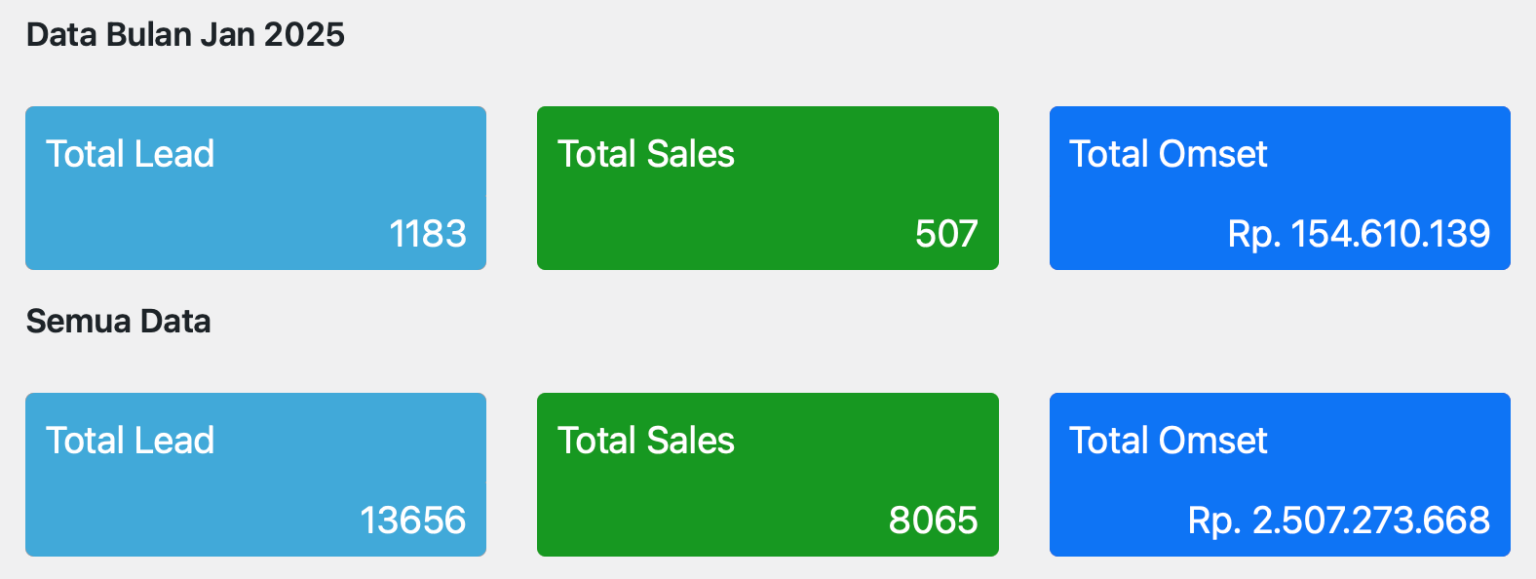Click the "Data Bulan Jan 2025" heading
1536x579 pixels.
coord(185,35)
